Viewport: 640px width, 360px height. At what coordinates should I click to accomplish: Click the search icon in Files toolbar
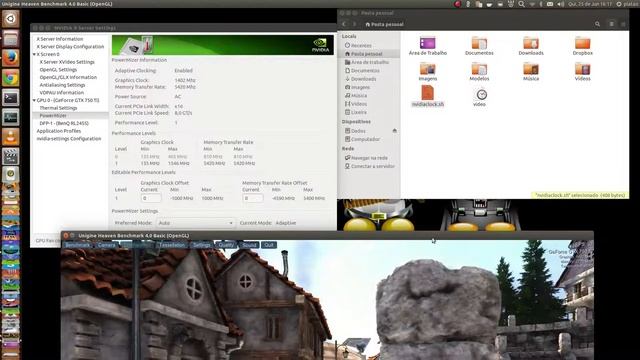click(x=597, y=24)
